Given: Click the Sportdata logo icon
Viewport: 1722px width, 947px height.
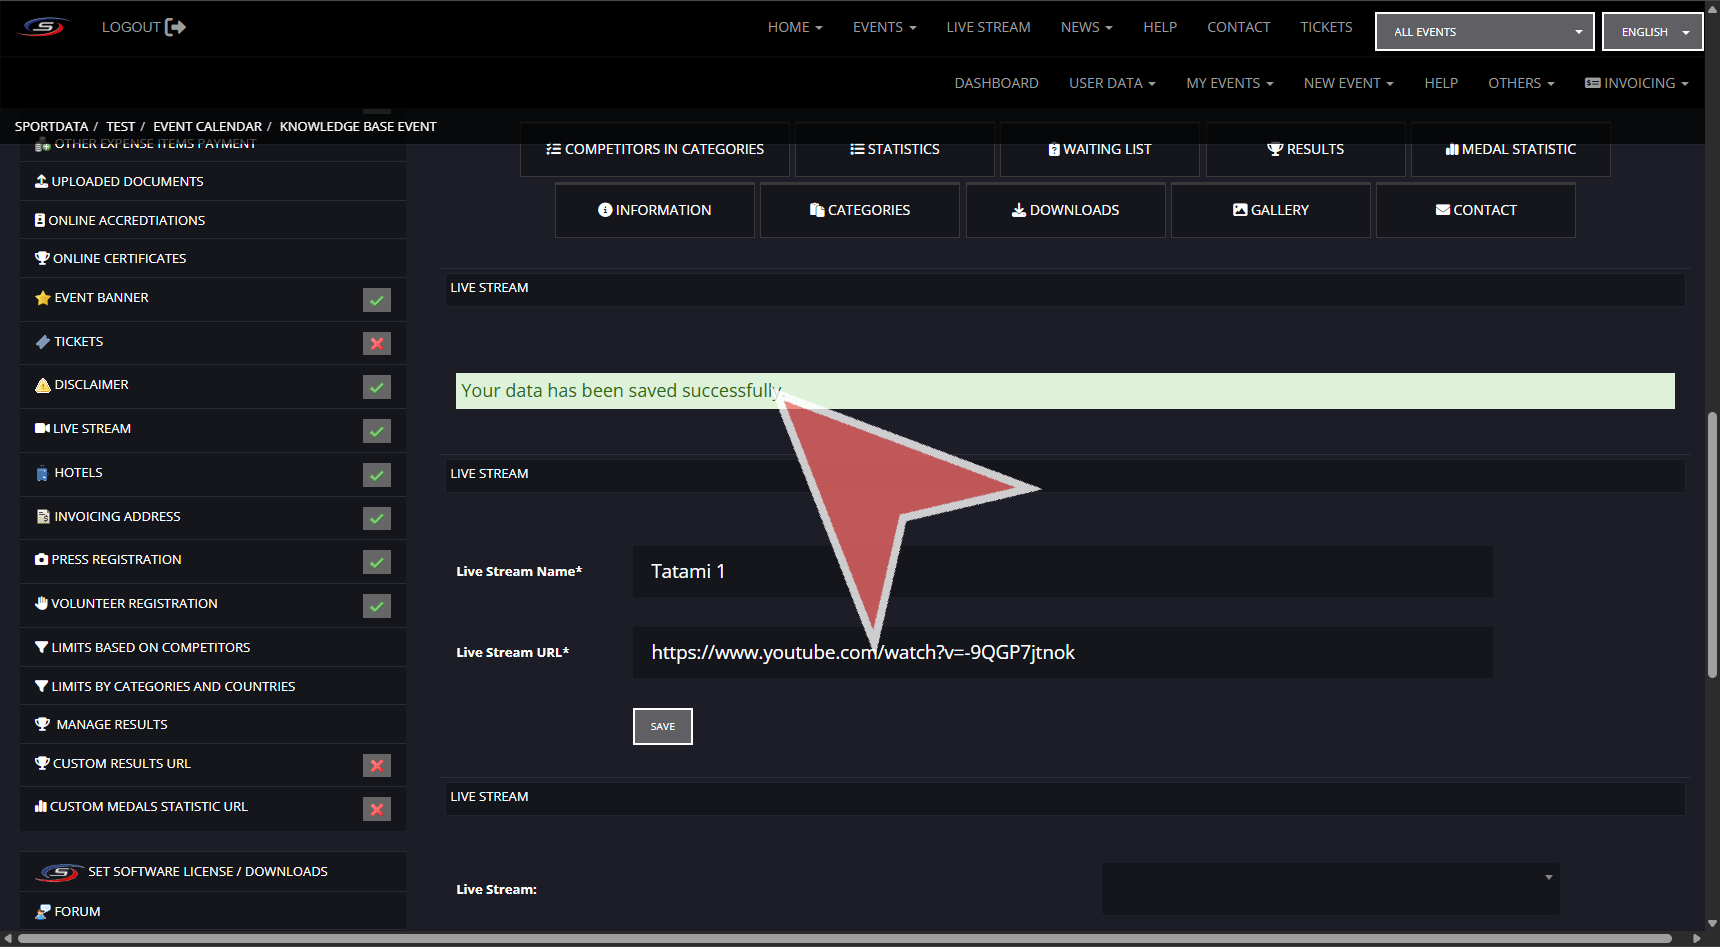Looking at the screenshot, I should pos(44,27).
